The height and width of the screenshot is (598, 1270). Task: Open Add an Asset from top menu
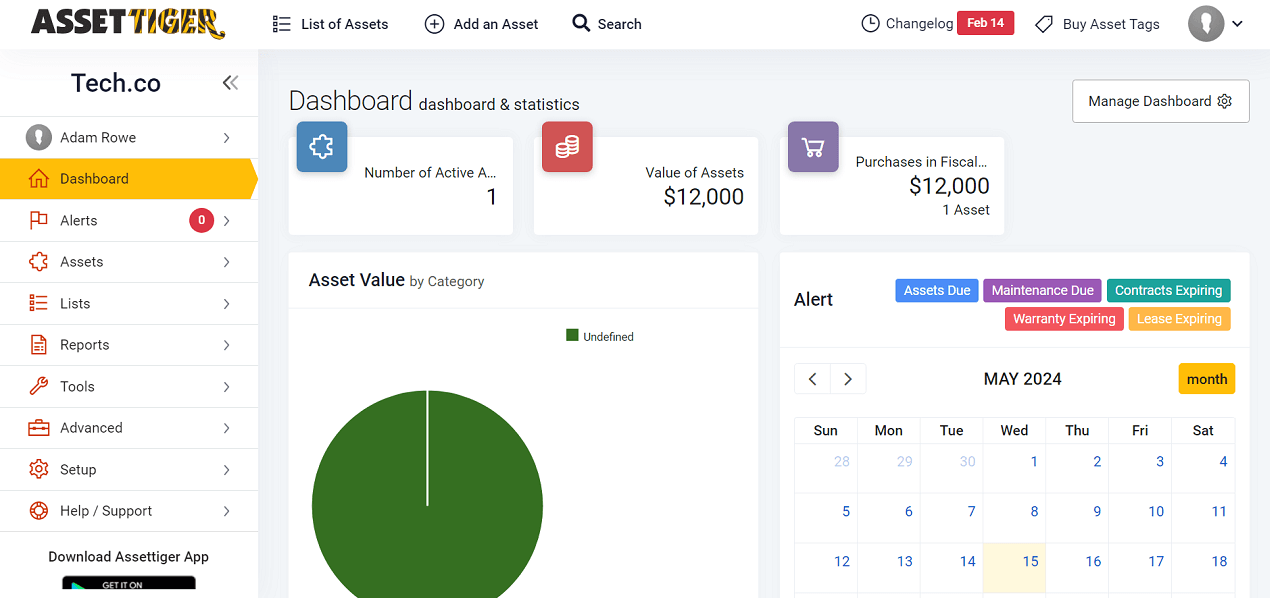click(x=481, y=24)
